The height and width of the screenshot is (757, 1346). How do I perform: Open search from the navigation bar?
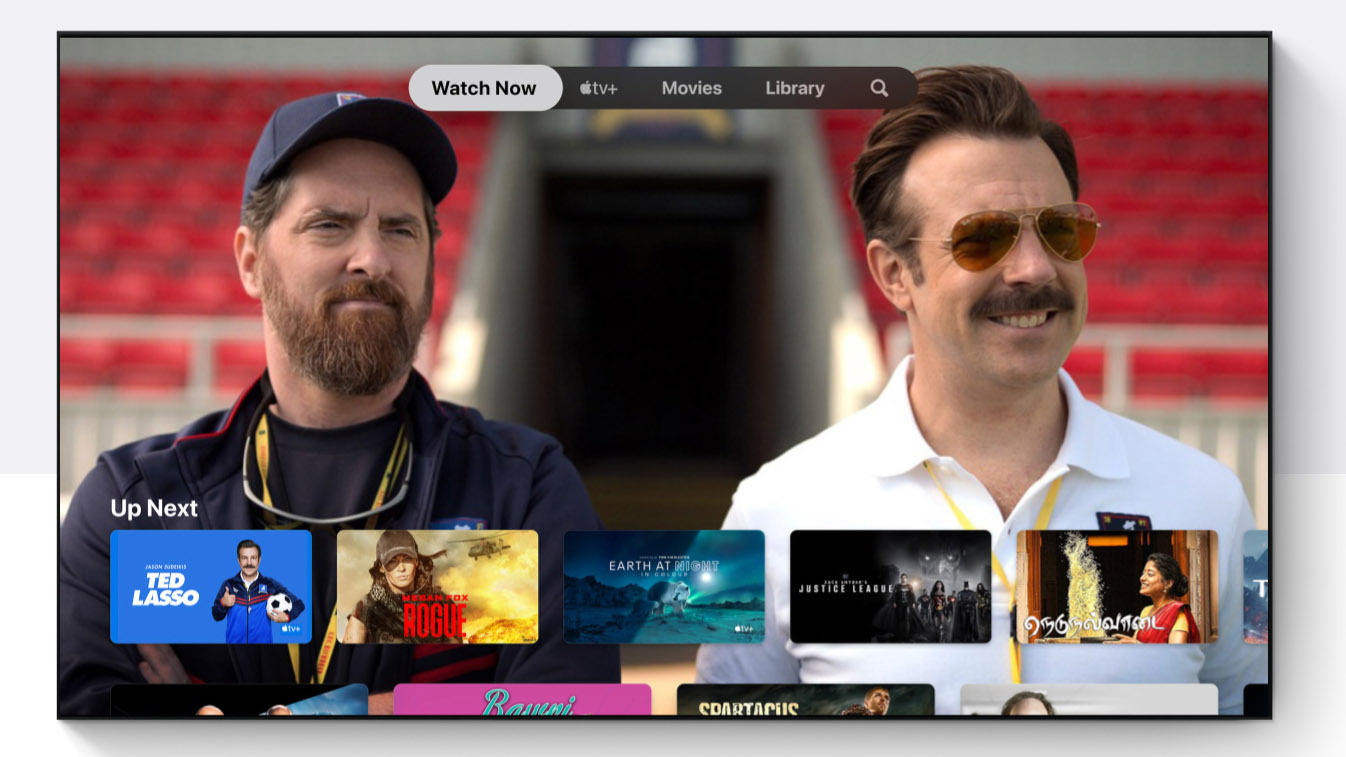click(x=879, y=88)
